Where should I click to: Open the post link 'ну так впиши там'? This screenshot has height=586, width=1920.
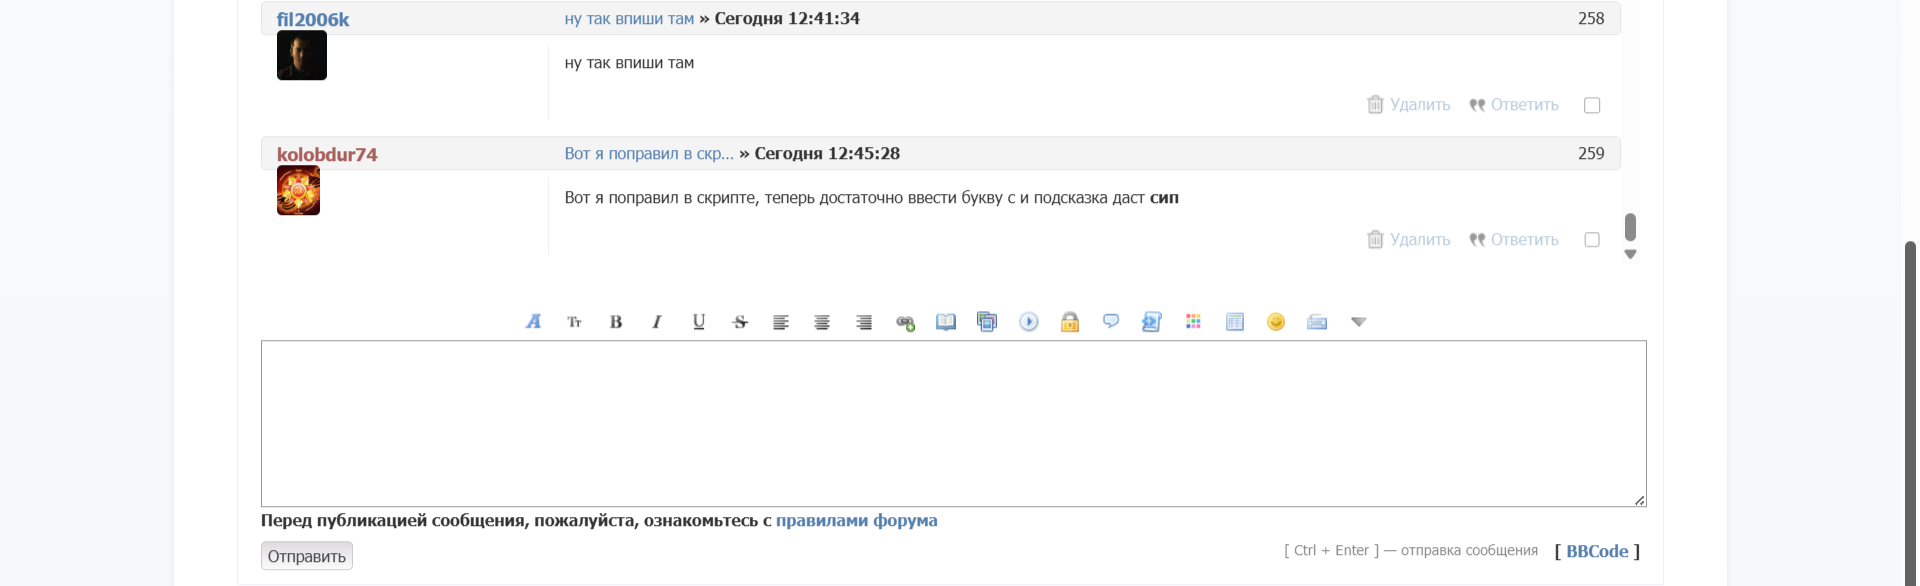pyautogui.click(x=629, y=19)
